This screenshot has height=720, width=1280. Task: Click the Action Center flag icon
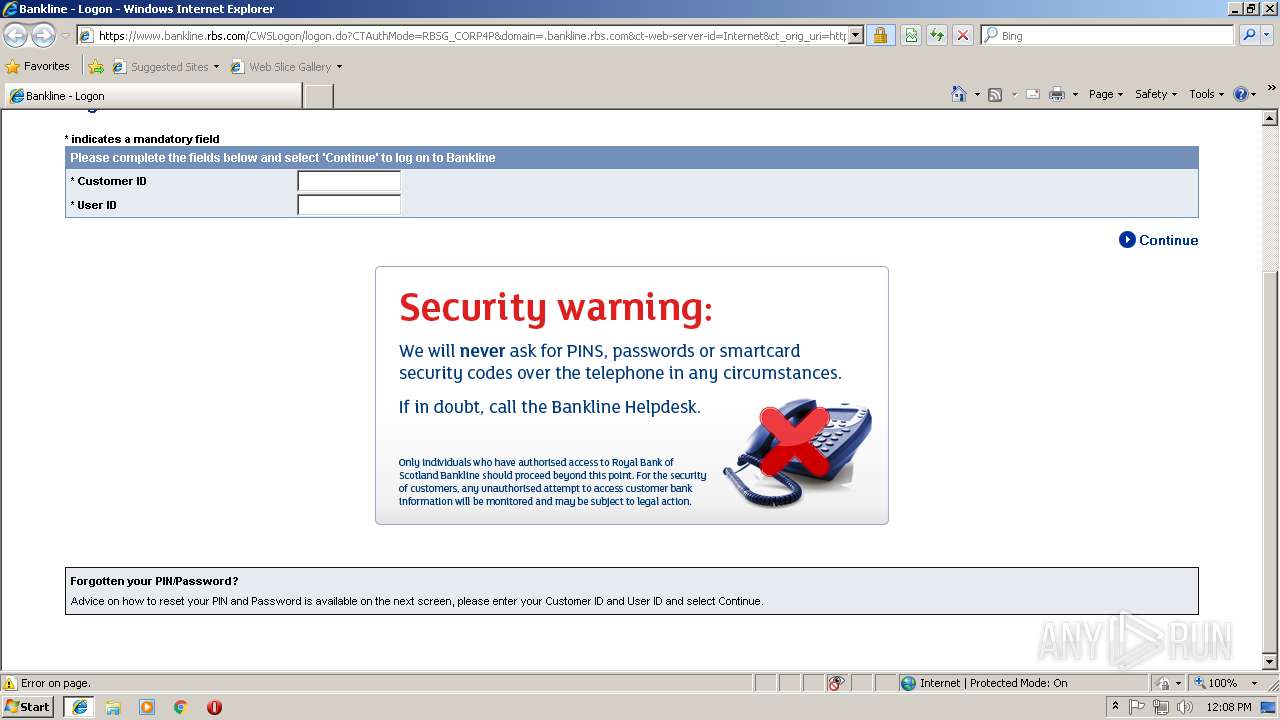1137,707
